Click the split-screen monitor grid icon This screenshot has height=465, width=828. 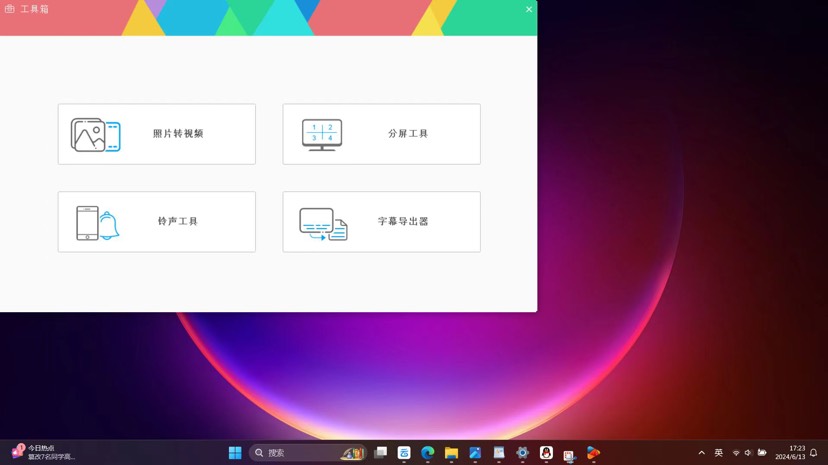point(322,135)
